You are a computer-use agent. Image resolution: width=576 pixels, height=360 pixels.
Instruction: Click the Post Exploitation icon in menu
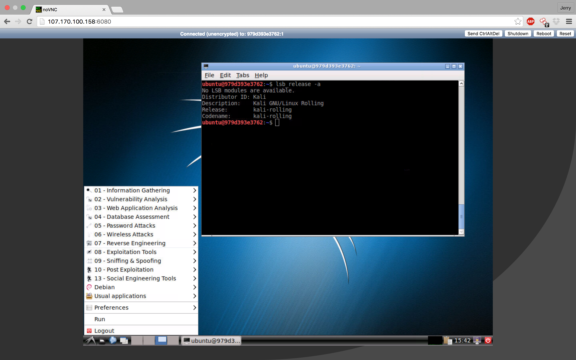click(89, 270)
